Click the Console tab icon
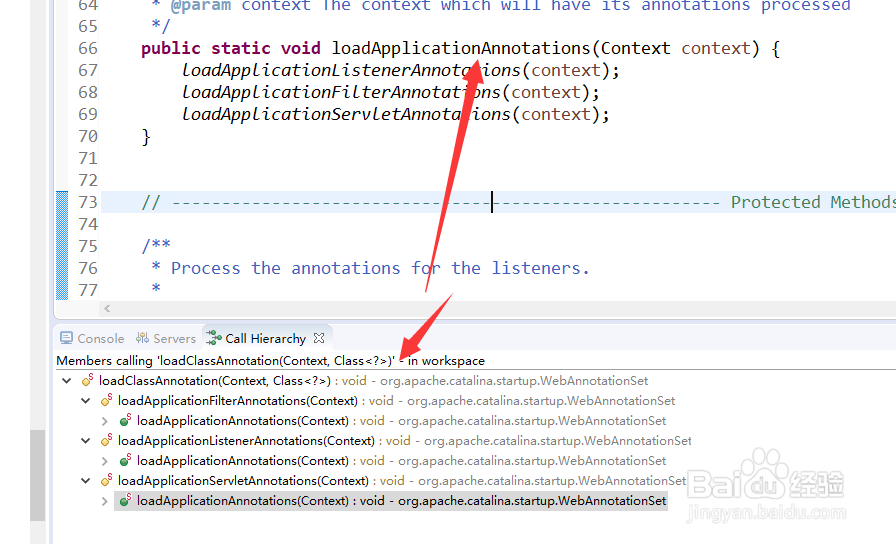896x544 pixels. tap(66, 338)
